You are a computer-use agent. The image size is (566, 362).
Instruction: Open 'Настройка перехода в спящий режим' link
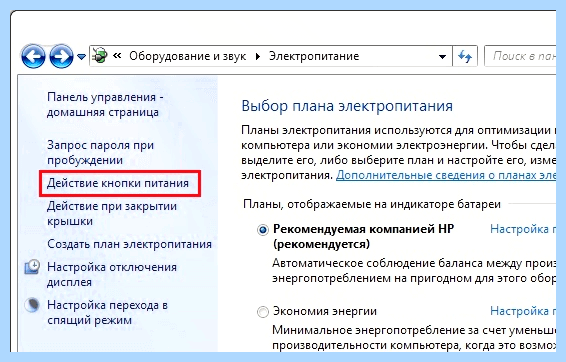[107, 313]
